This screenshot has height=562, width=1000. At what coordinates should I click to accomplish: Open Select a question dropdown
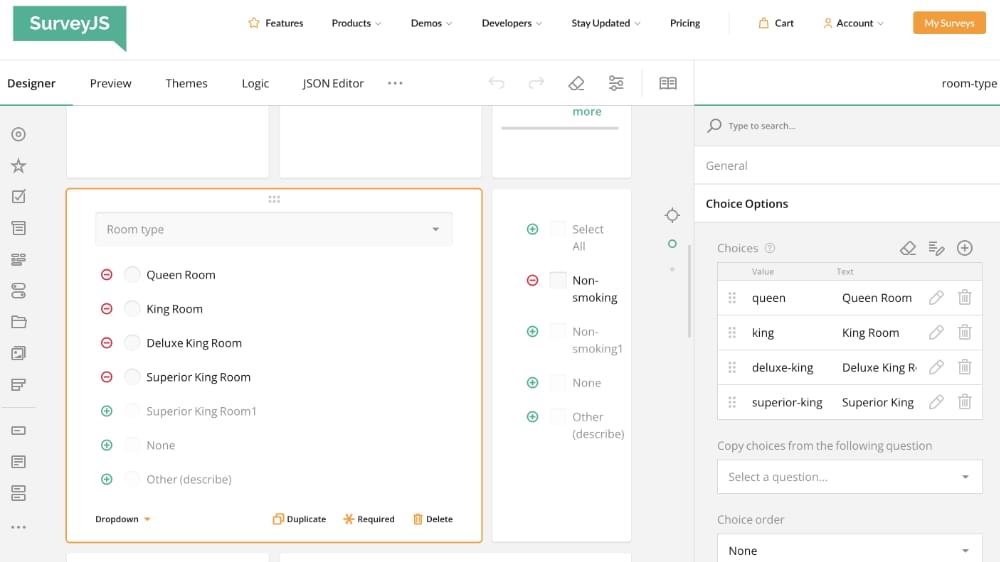coord(849,477)
